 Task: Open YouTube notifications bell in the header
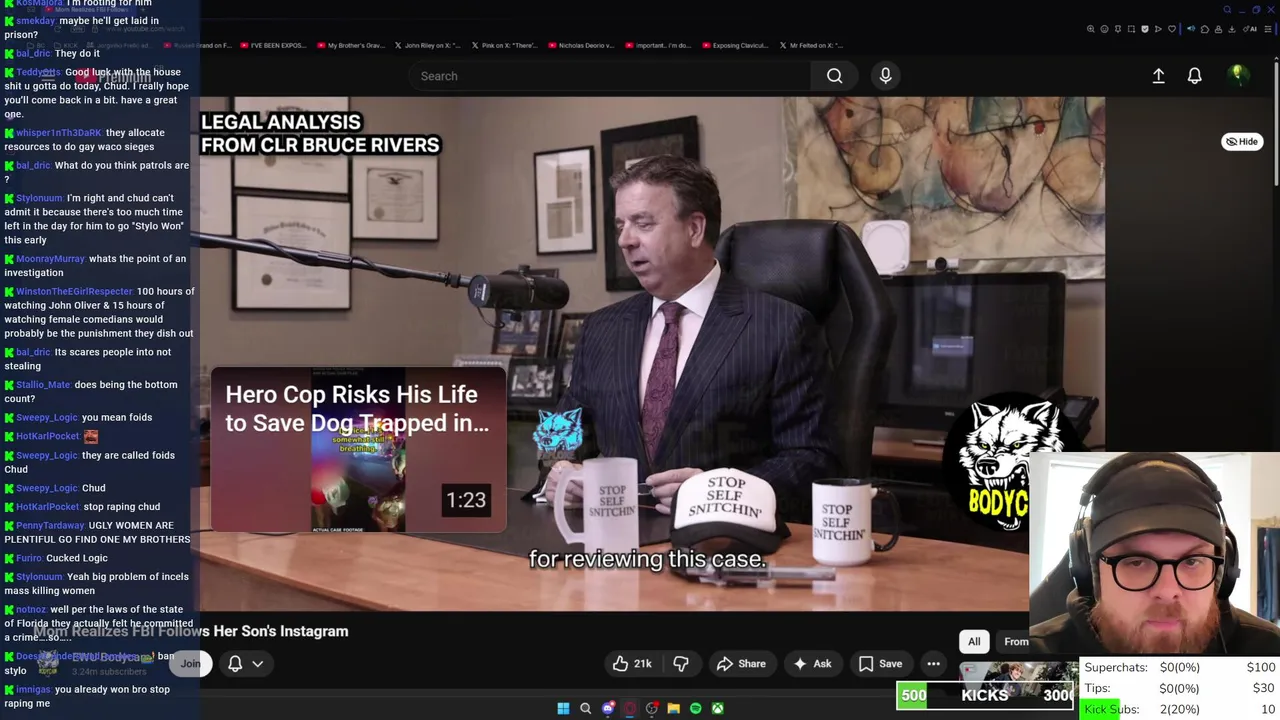(x=1194, y=76)
